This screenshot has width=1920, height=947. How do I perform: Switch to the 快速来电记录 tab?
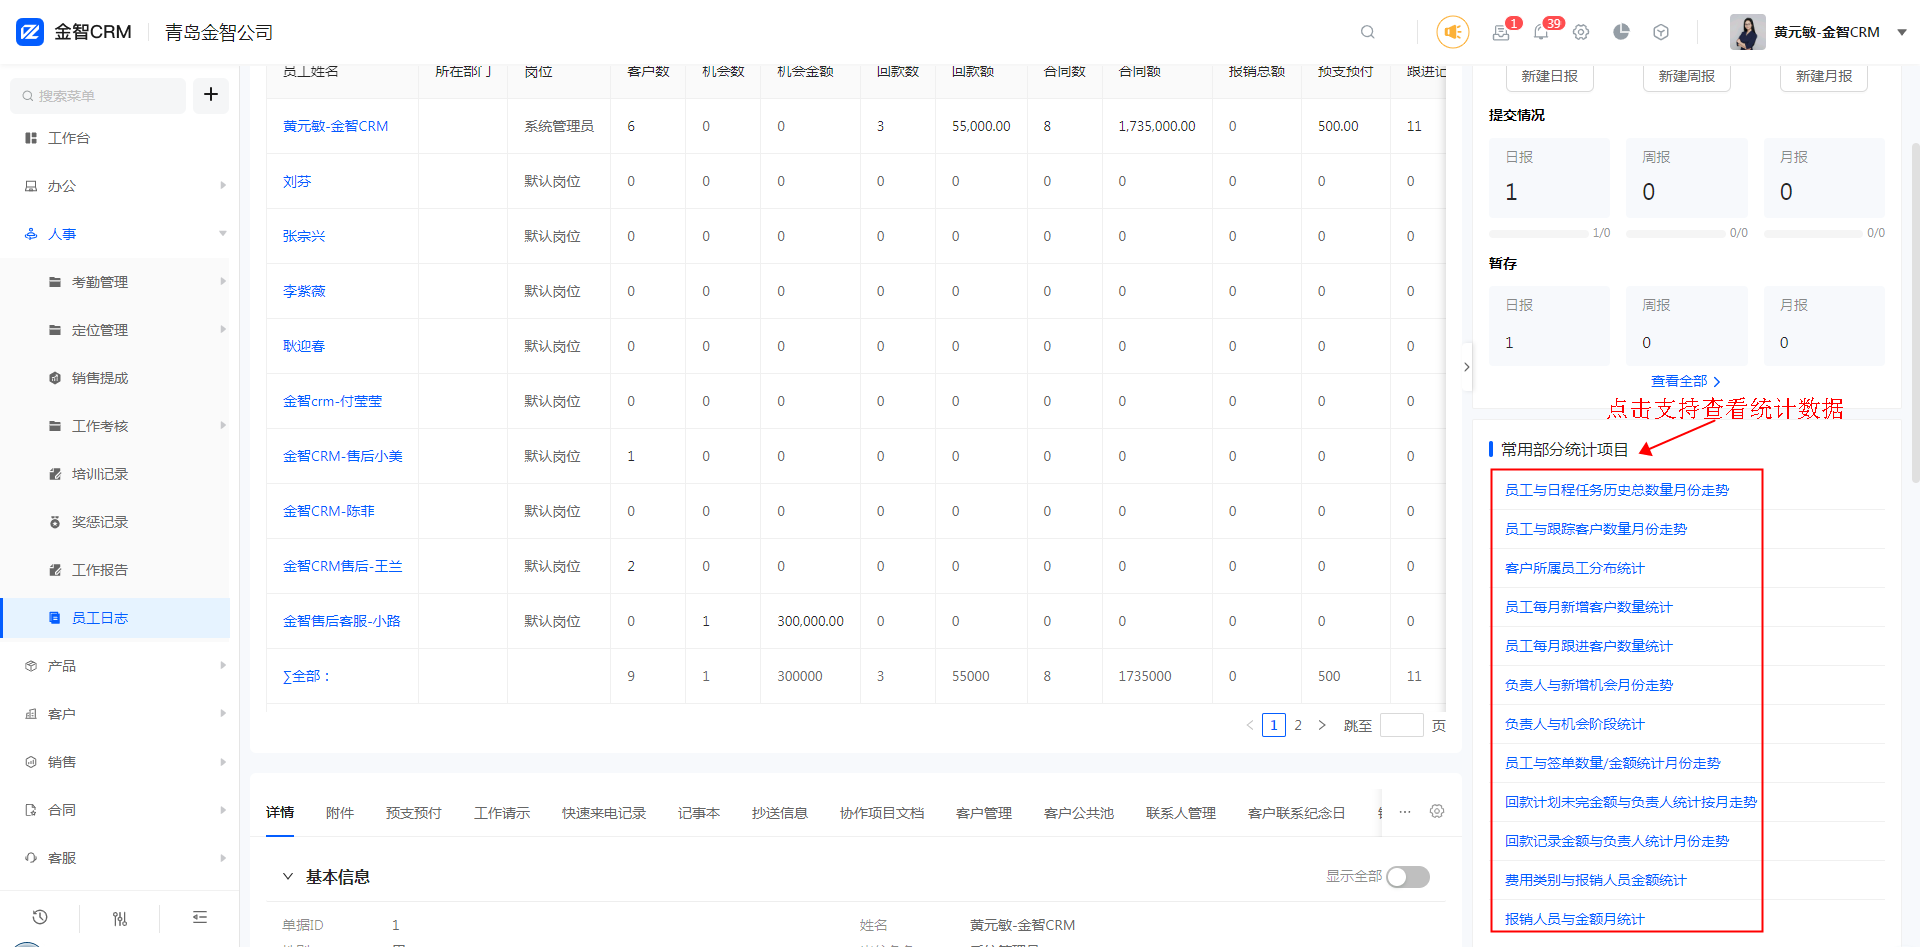point(604,813)
